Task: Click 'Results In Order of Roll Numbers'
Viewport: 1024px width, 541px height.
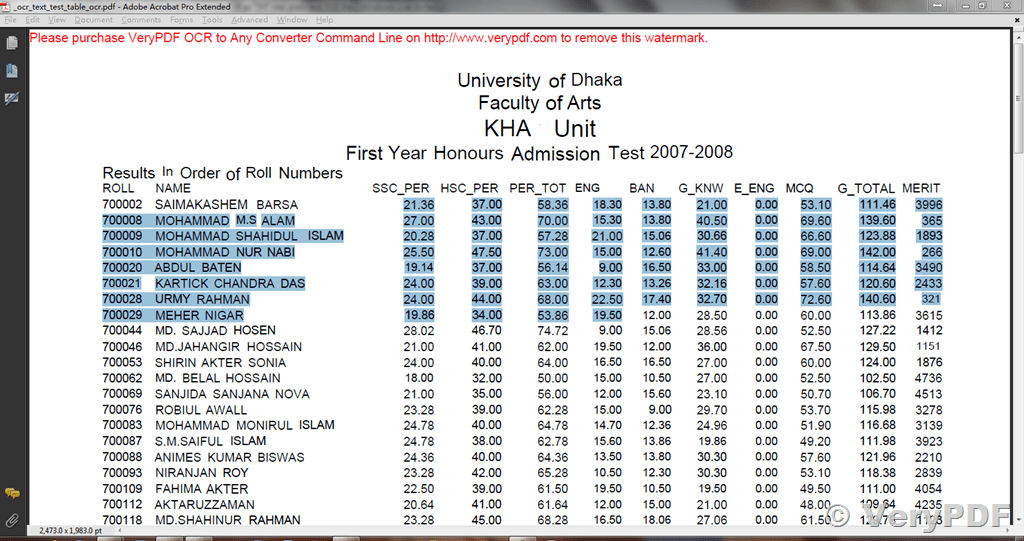Action: (223, 173)
